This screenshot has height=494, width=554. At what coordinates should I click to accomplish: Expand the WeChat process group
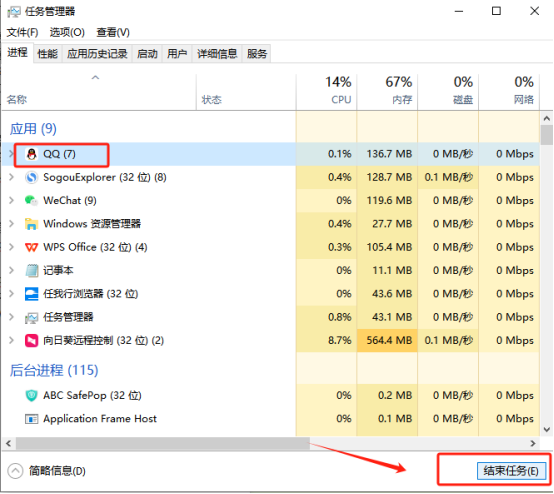[11, 201]
